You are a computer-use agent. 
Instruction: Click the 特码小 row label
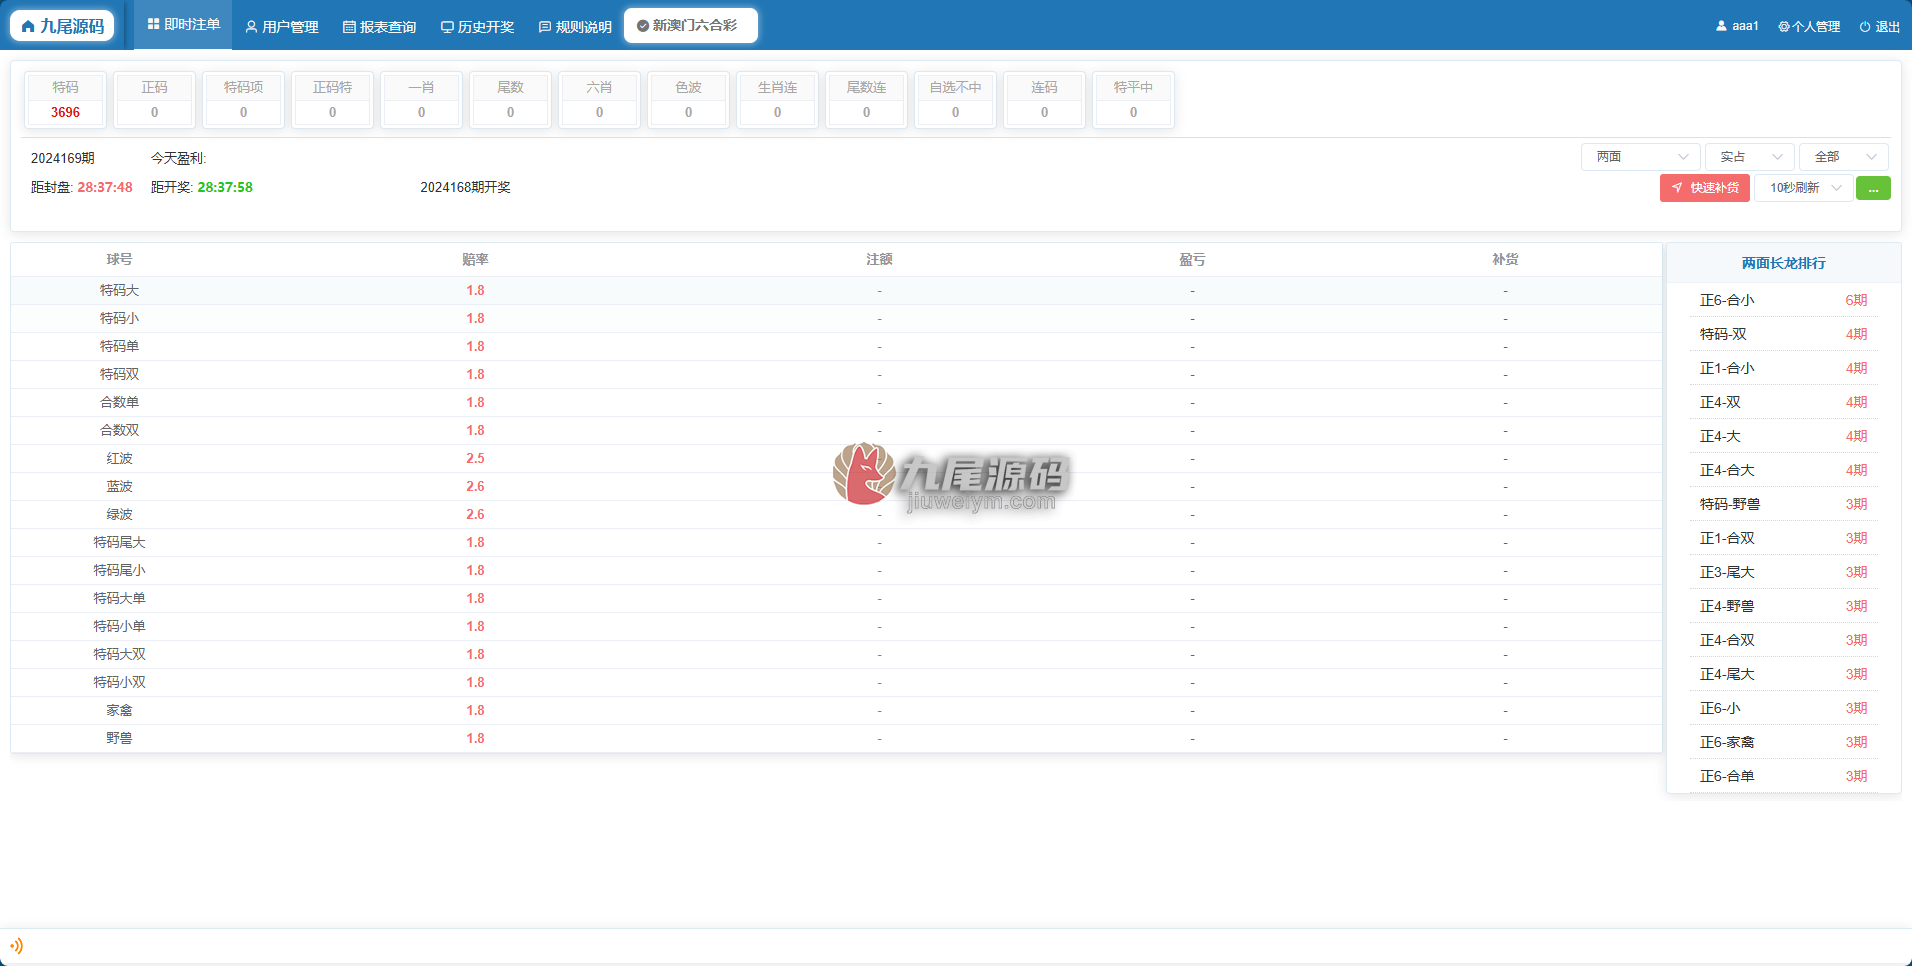119,318
